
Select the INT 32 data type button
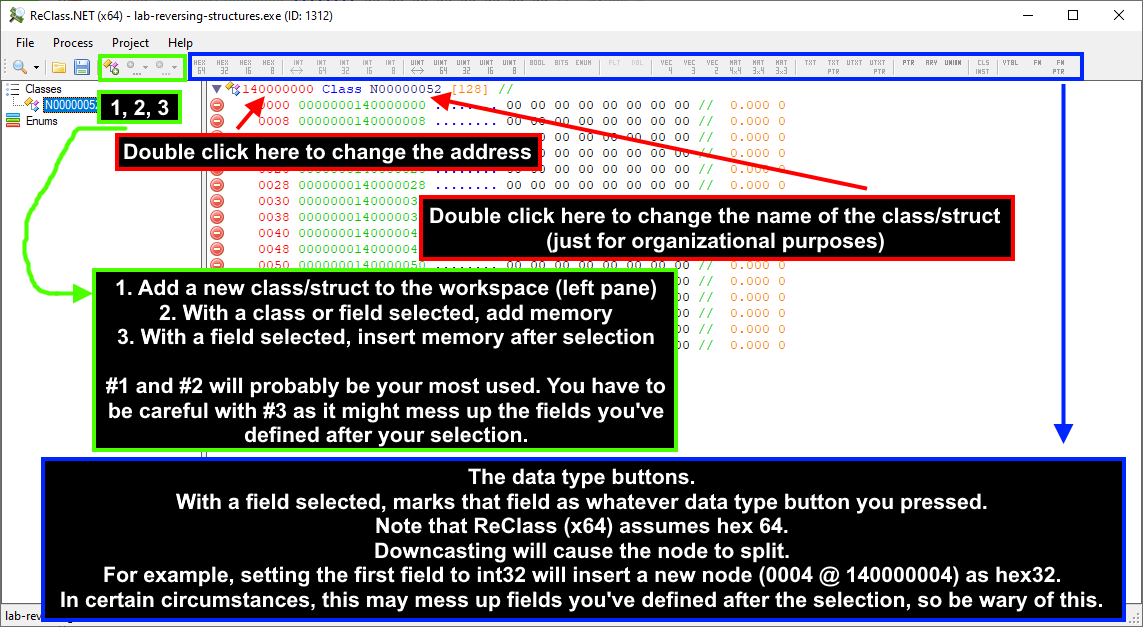345,67
